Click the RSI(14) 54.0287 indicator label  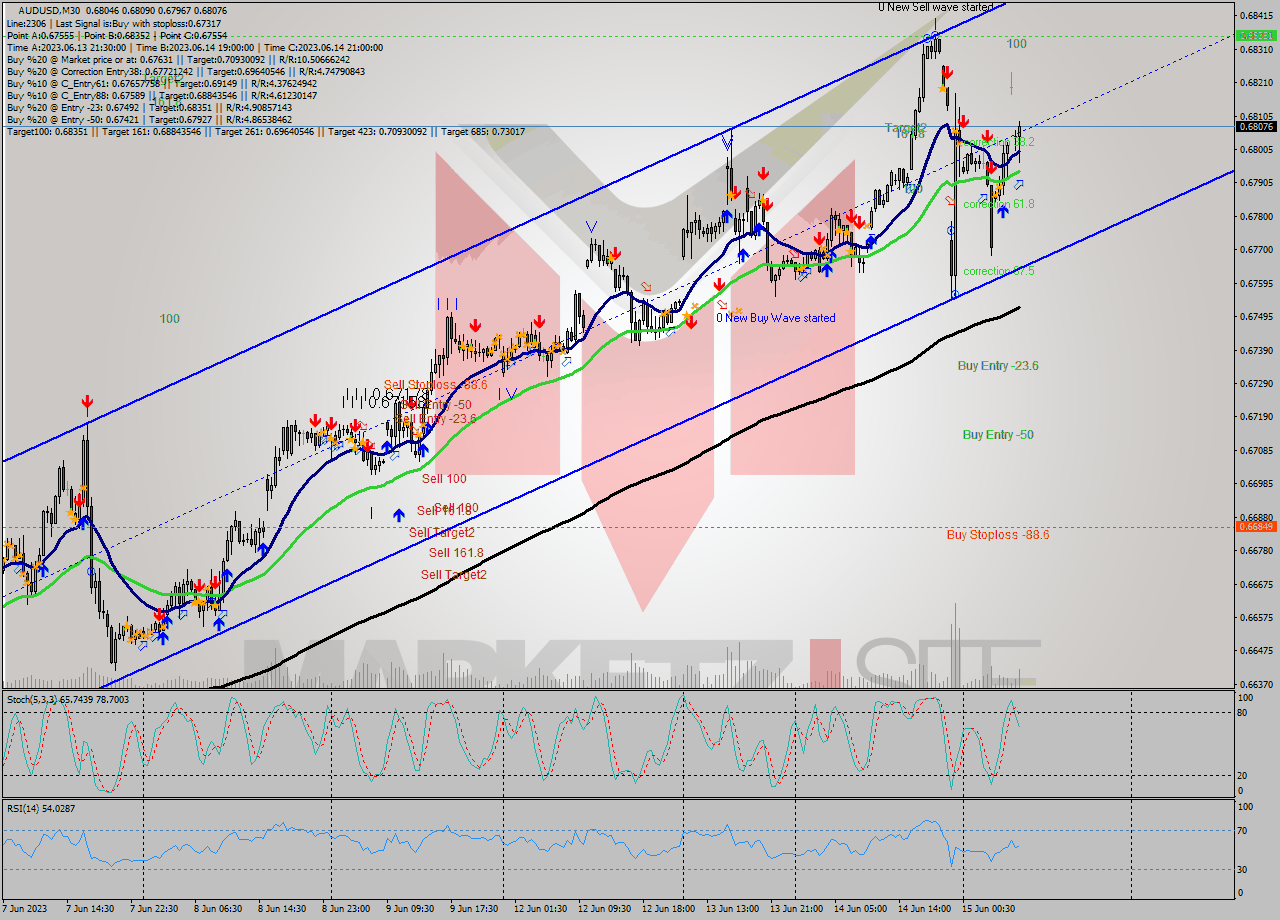click(41, 808)
